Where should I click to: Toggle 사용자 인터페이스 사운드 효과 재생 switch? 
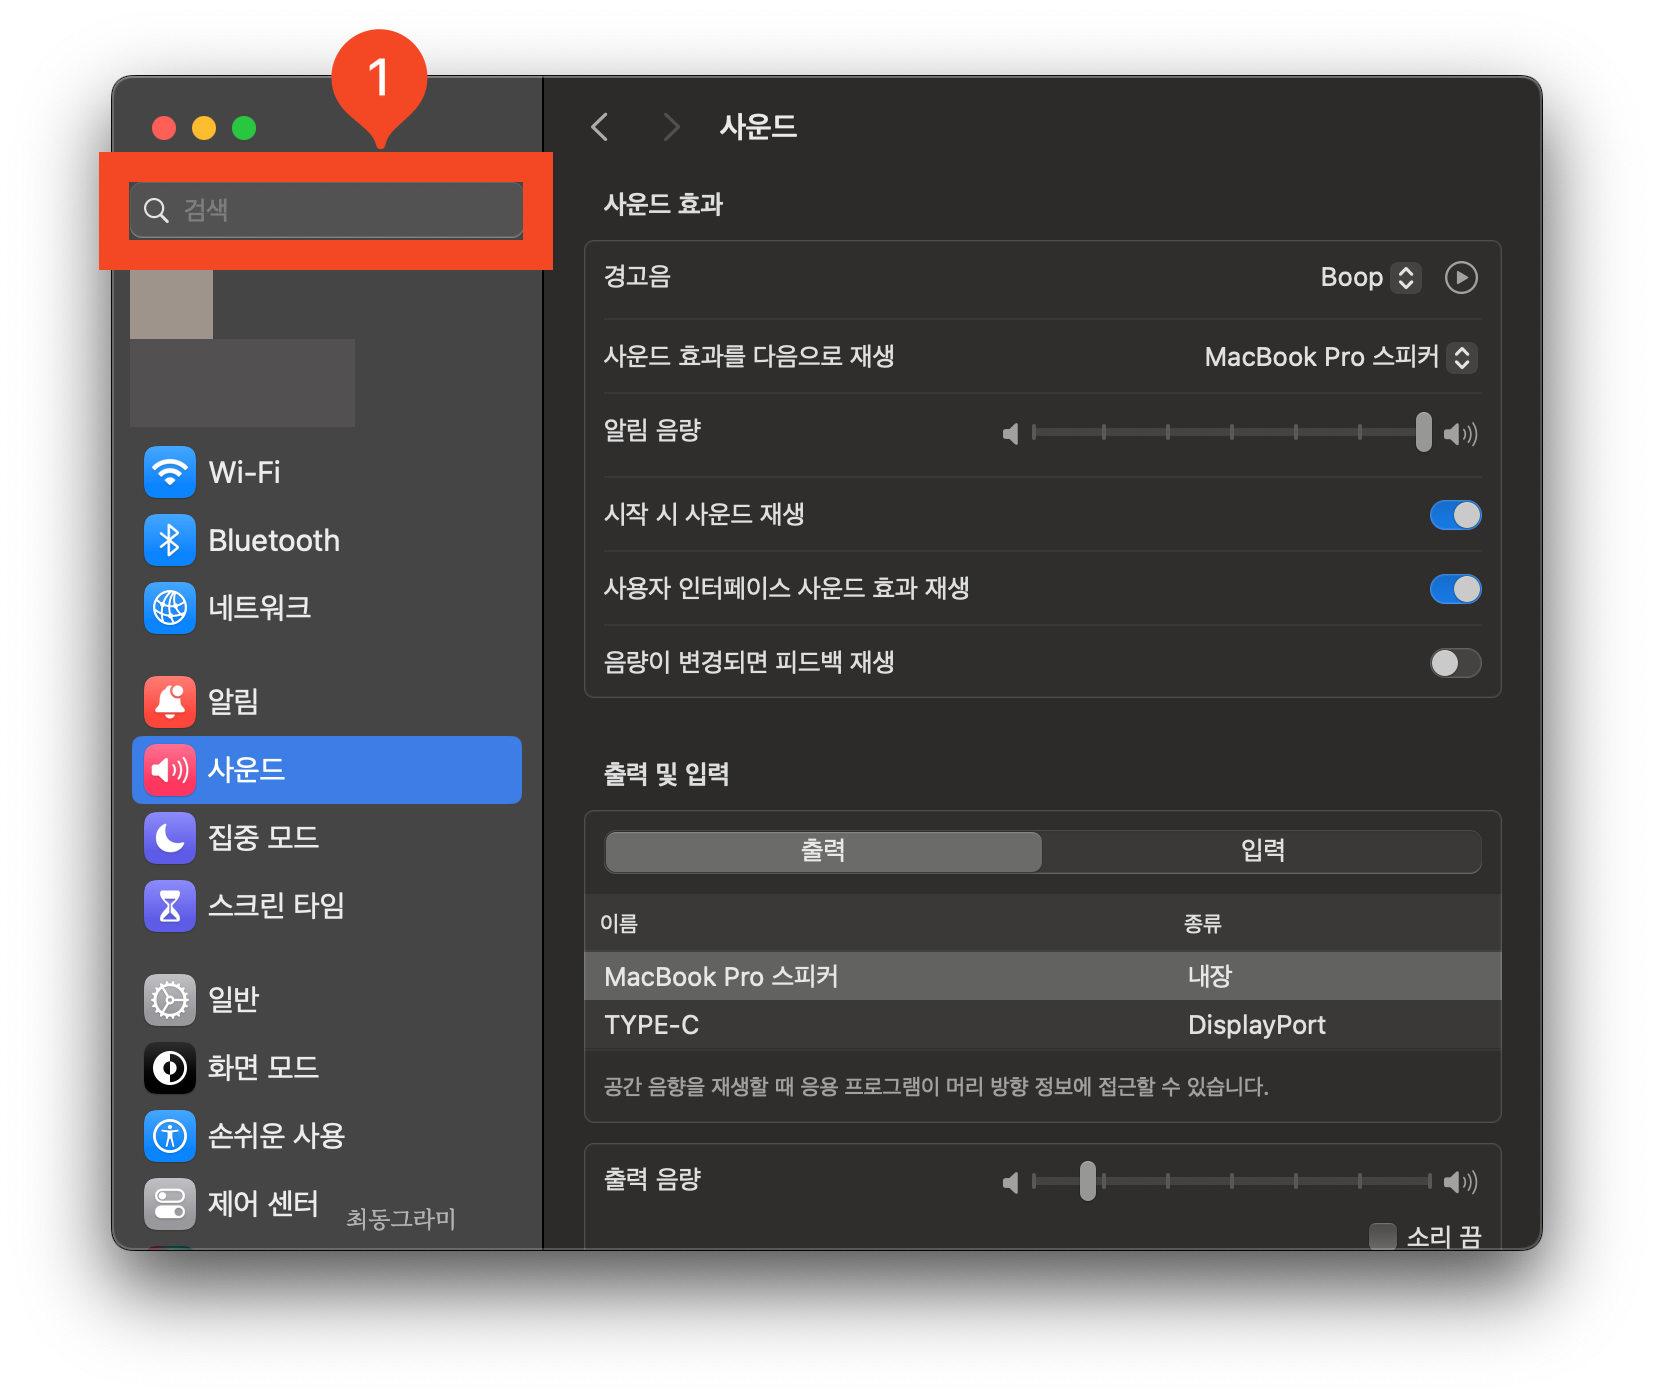pos(1455,589)
